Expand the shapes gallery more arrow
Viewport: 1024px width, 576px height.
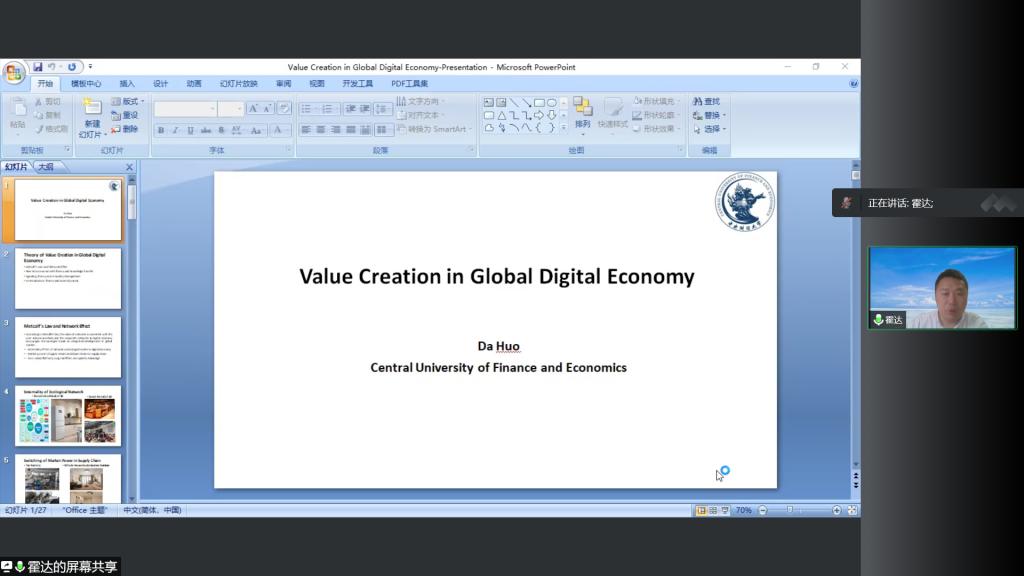tap(564, 128)
